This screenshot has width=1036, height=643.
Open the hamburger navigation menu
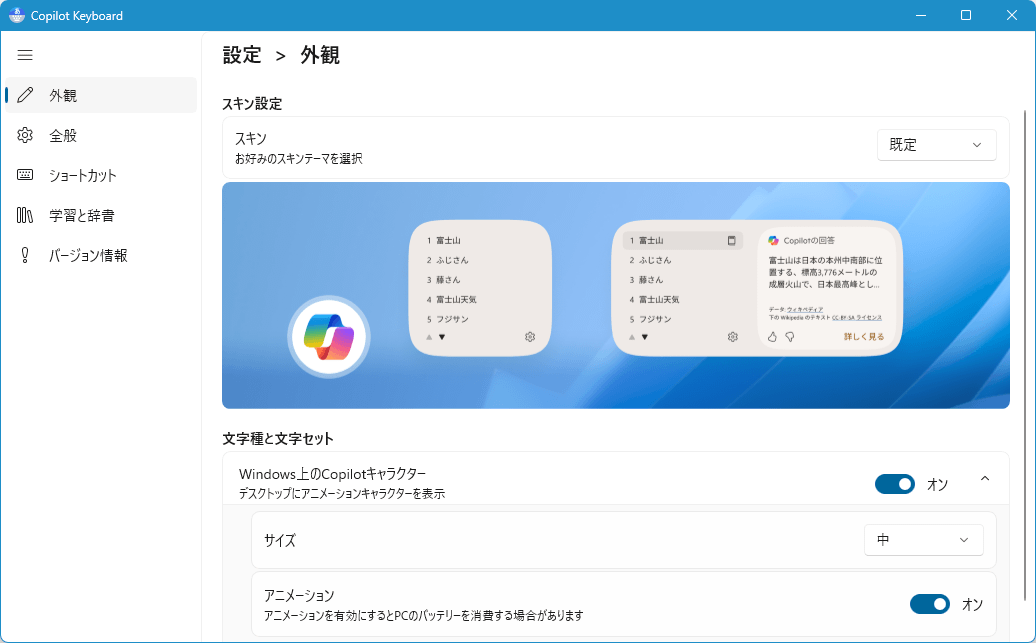[25, 55]
